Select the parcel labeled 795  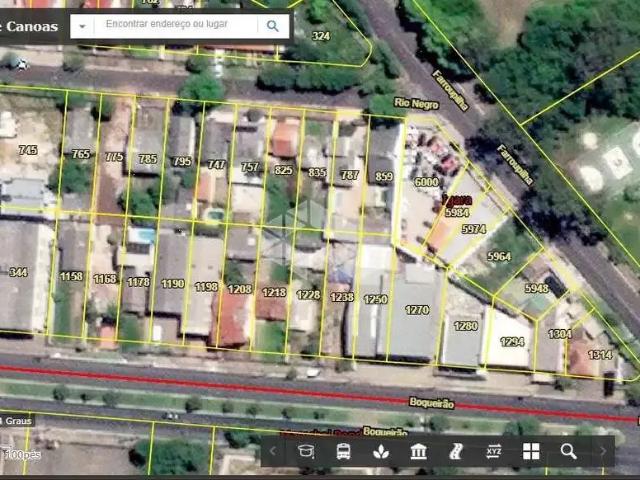tap(182, 161)
